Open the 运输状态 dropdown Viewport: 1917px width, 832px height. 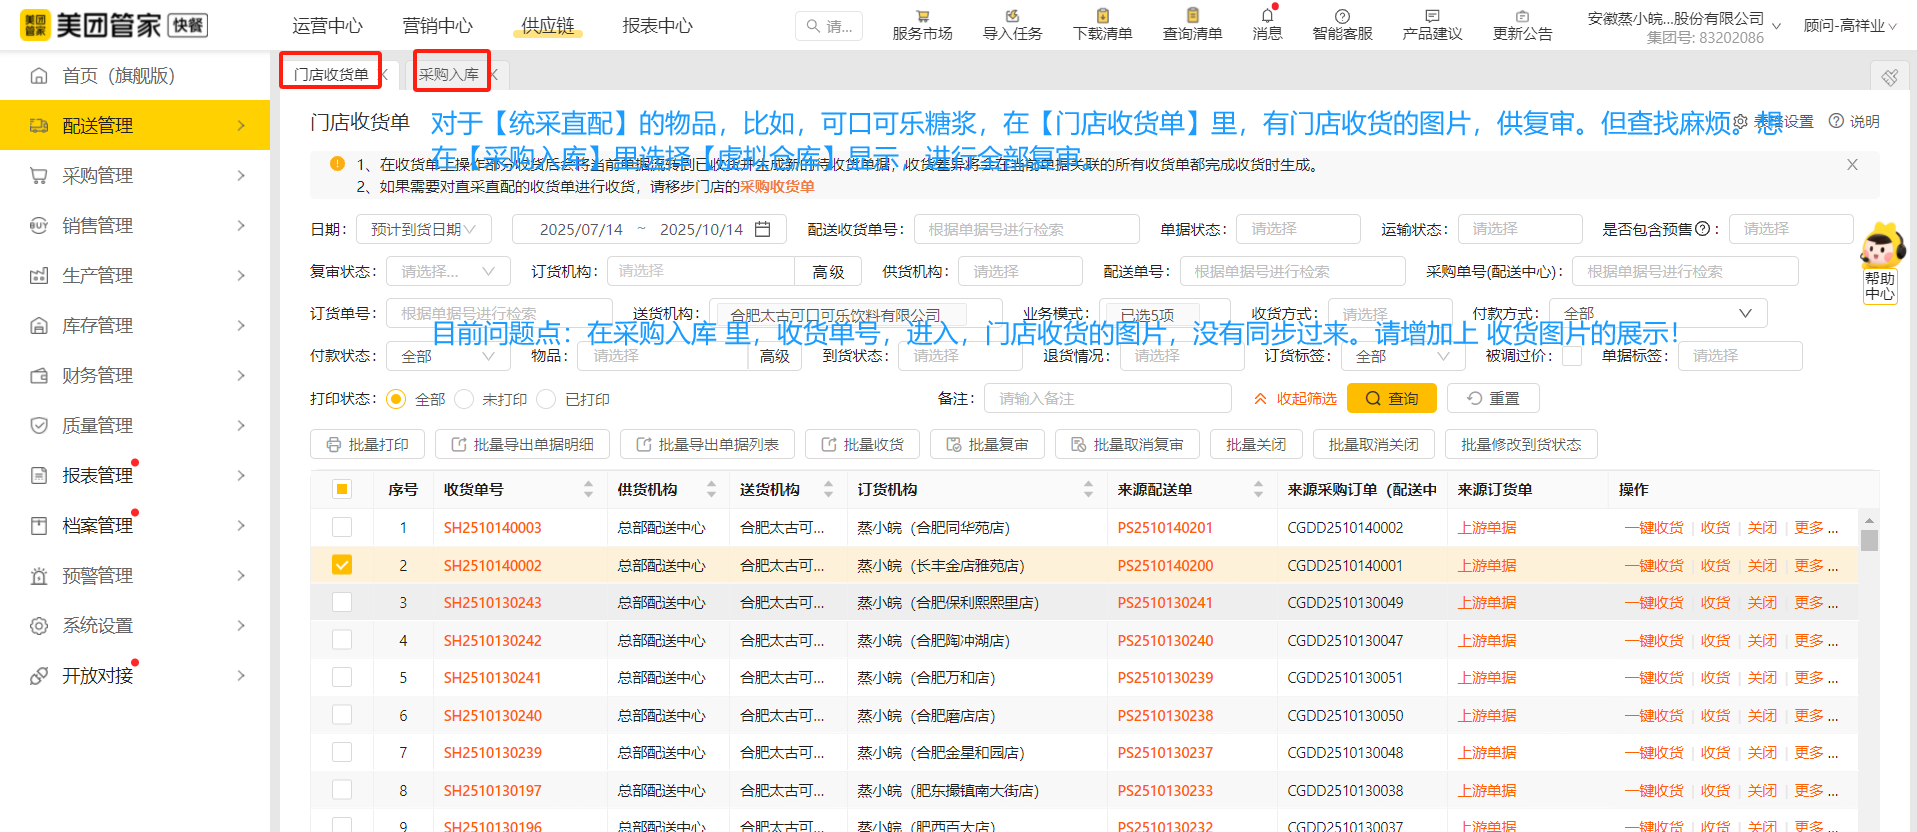click(x=1519, y=229)
